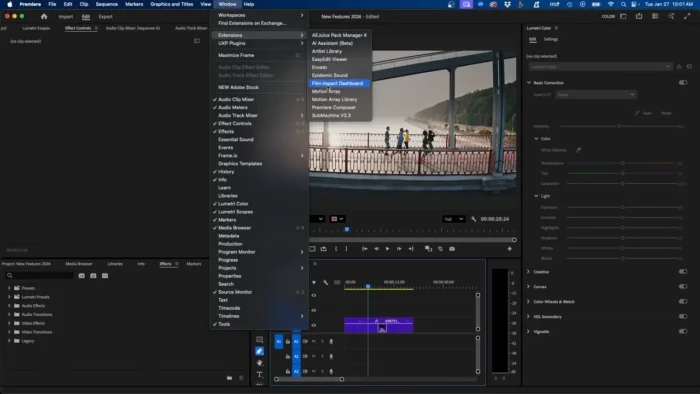Collapse Basic Correction section
The width and height of the screenshot is (700, 394).
coord(529,83)
